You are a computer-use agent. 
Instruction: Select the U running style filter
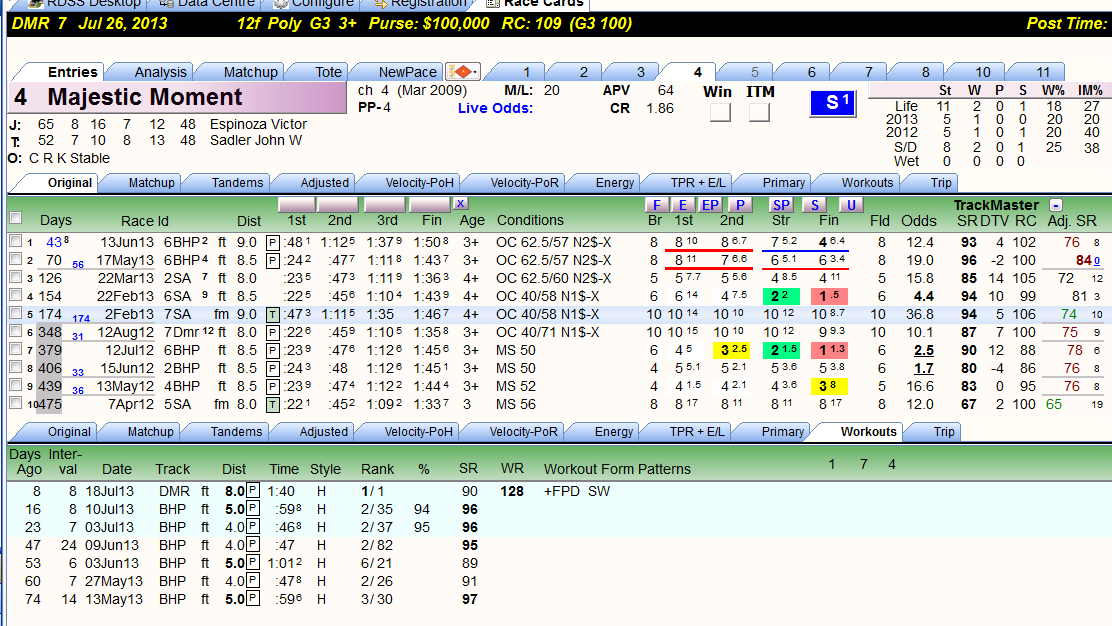tap(851, 205)
